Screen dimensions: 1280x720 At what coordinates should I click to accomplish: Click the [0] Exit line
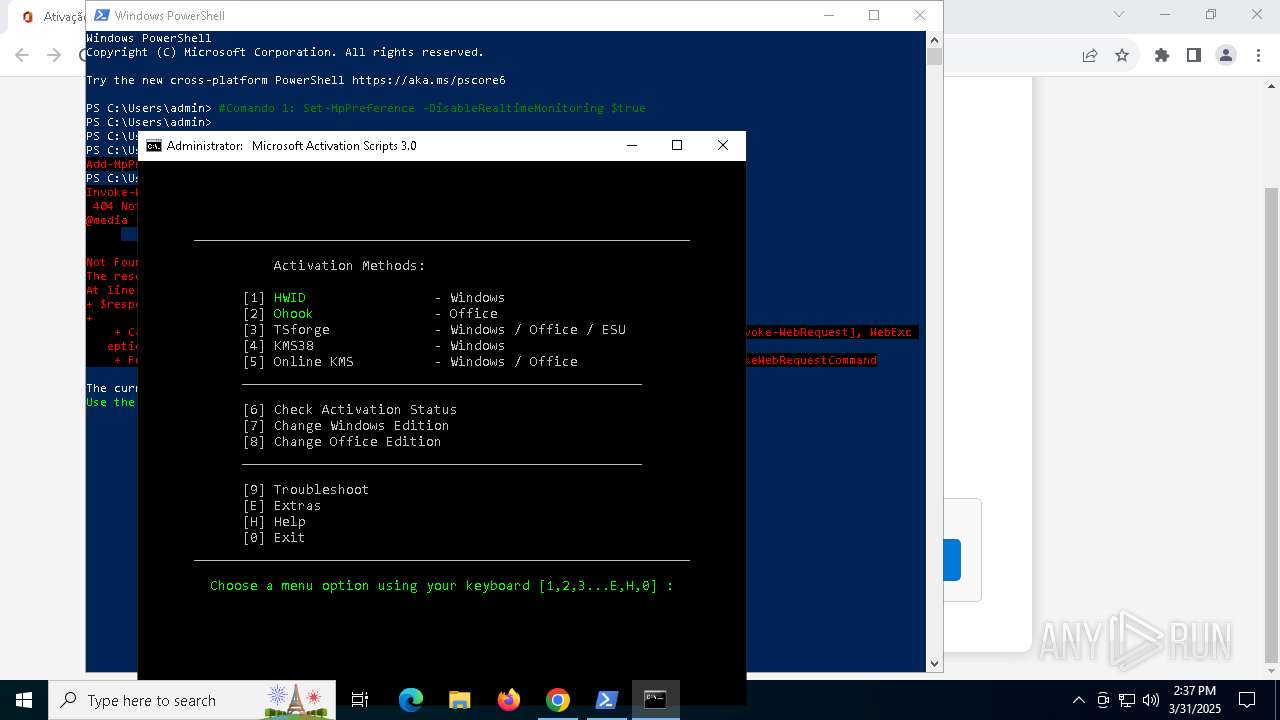274,537
